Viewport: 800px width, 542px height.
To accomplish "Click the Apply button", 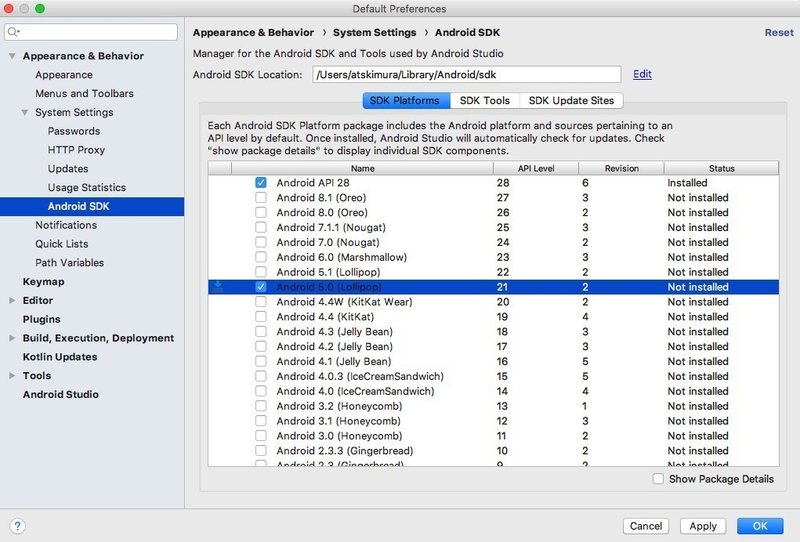I will [703, 526].
